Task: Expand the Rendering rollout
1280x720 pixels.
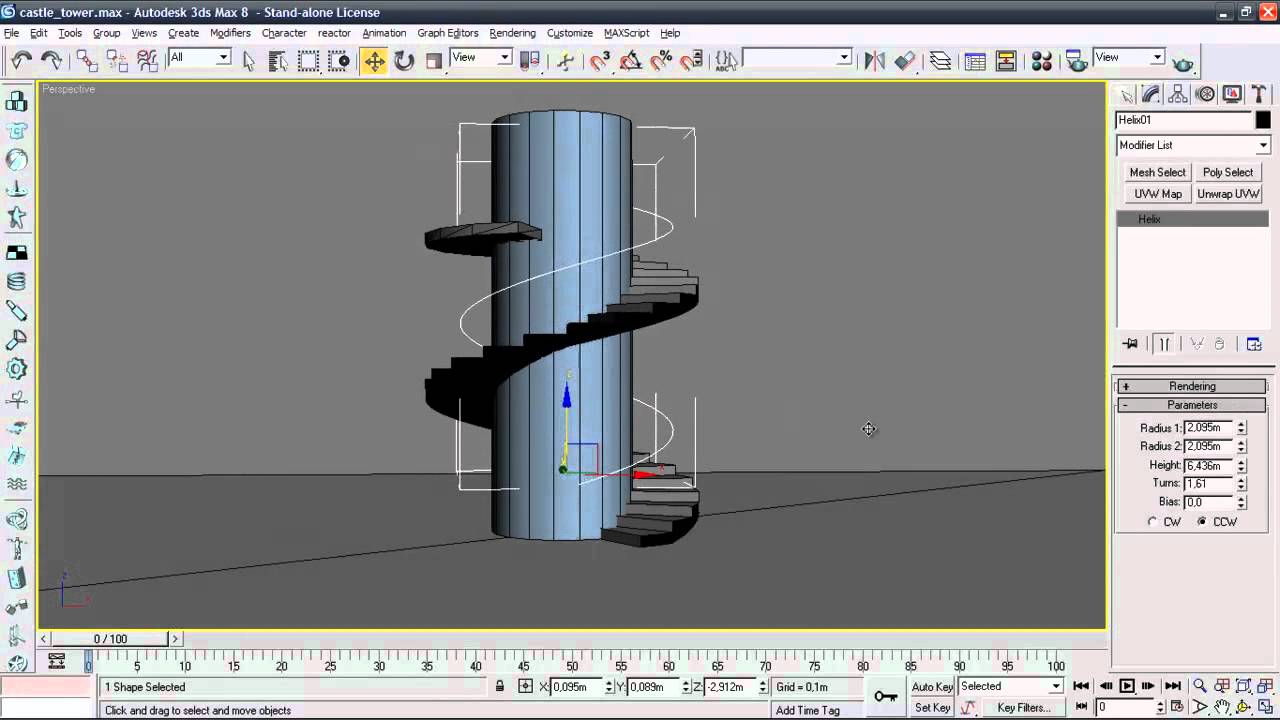Action: 1192,386
